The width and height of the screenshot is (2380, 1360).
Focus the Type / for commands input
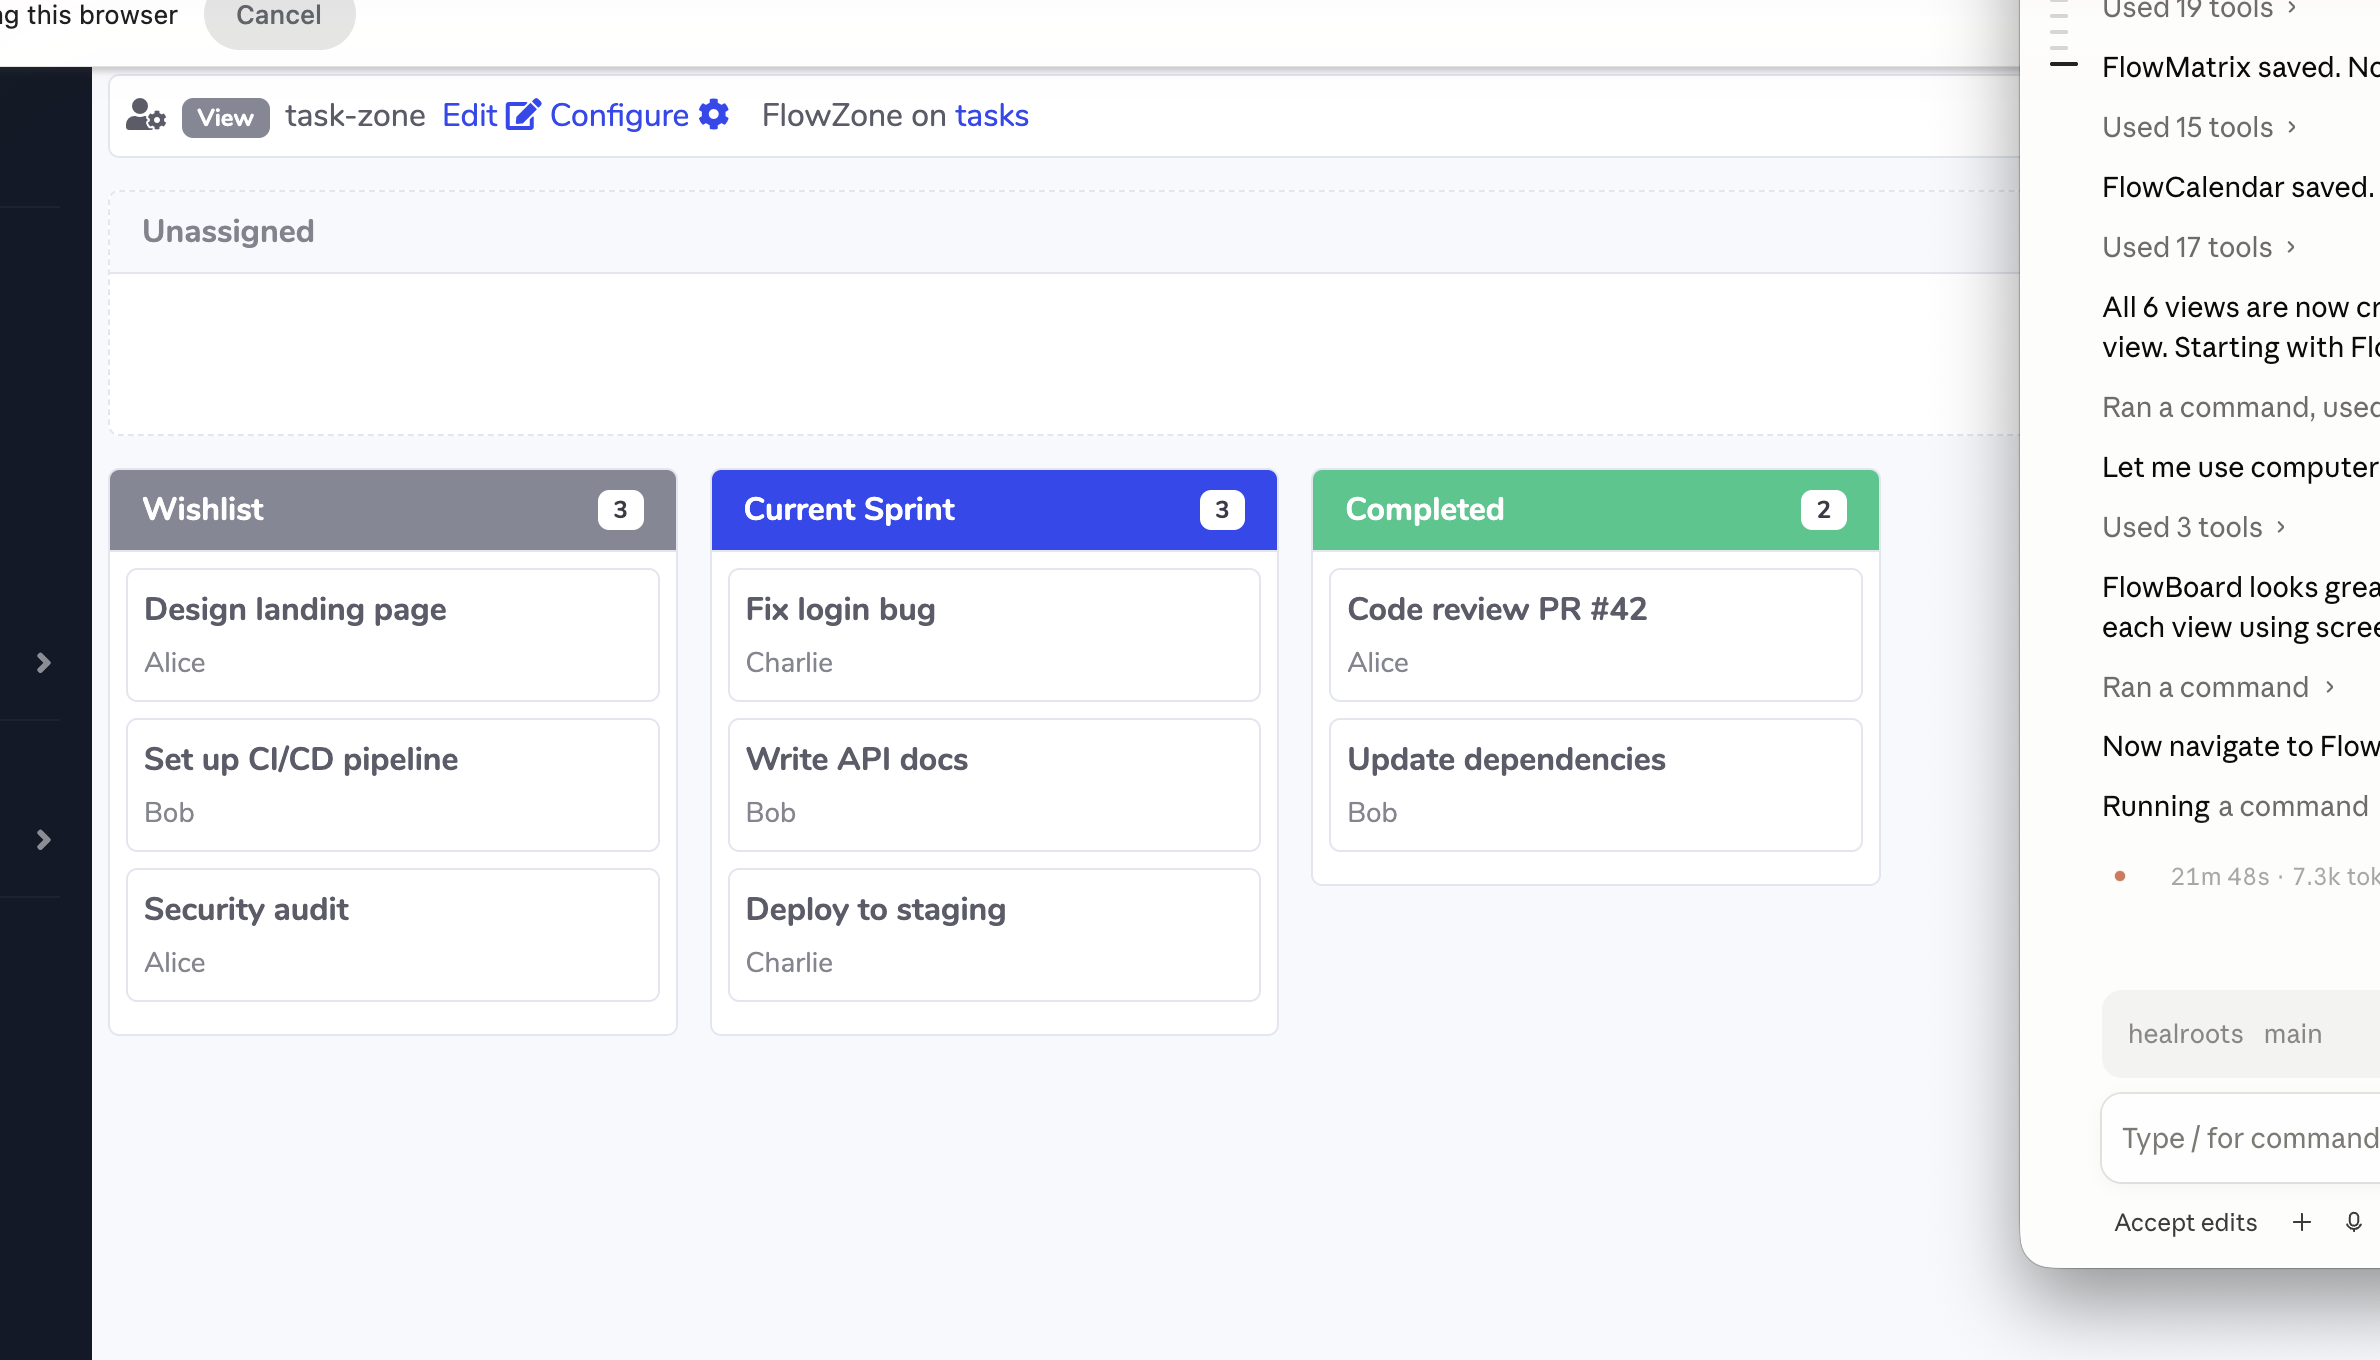coord(2241,1138)
